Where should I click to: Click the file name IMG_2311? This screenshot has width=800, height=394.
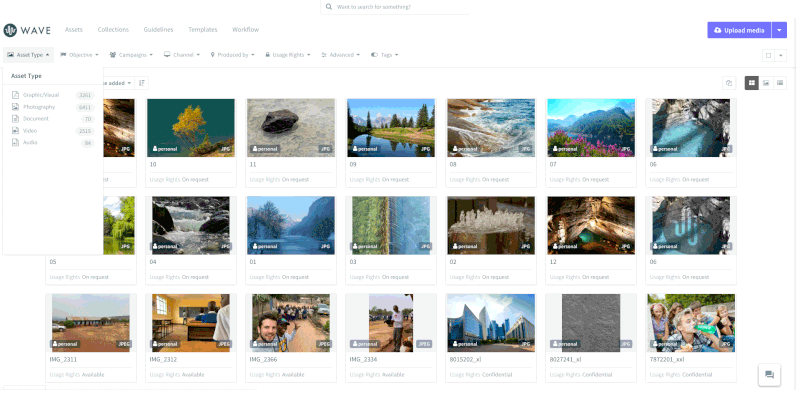(63, 359)
